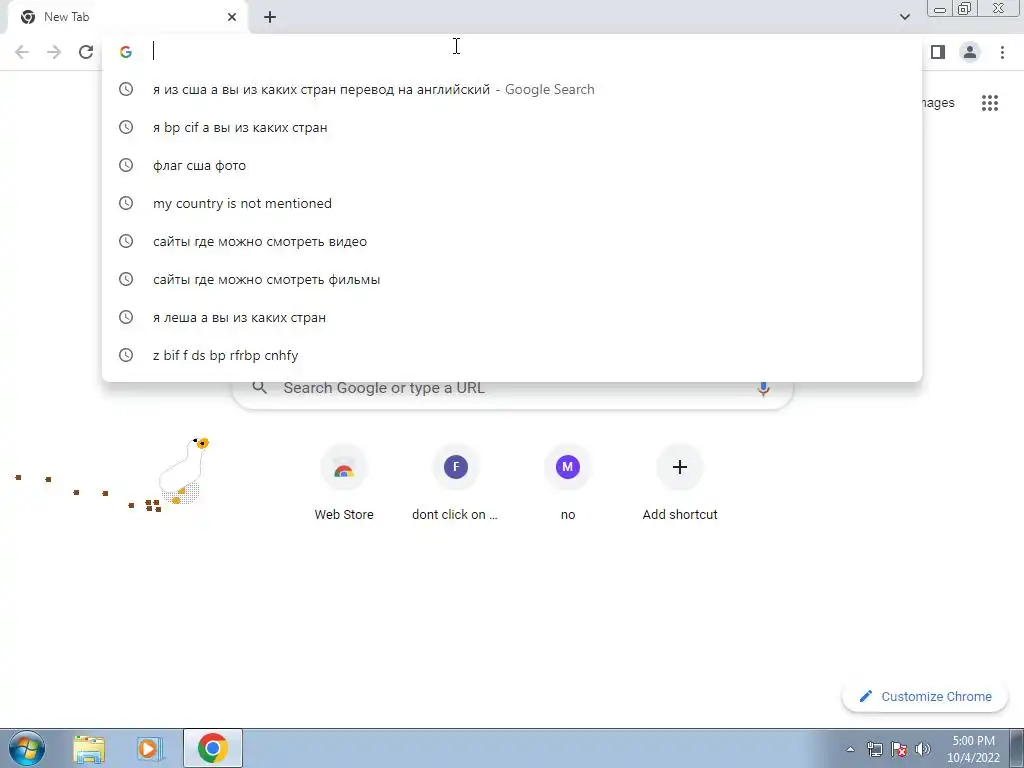Open the Chrome three-dot menu
This screenshot has height=768, width=1024.
pos(1002,52)
